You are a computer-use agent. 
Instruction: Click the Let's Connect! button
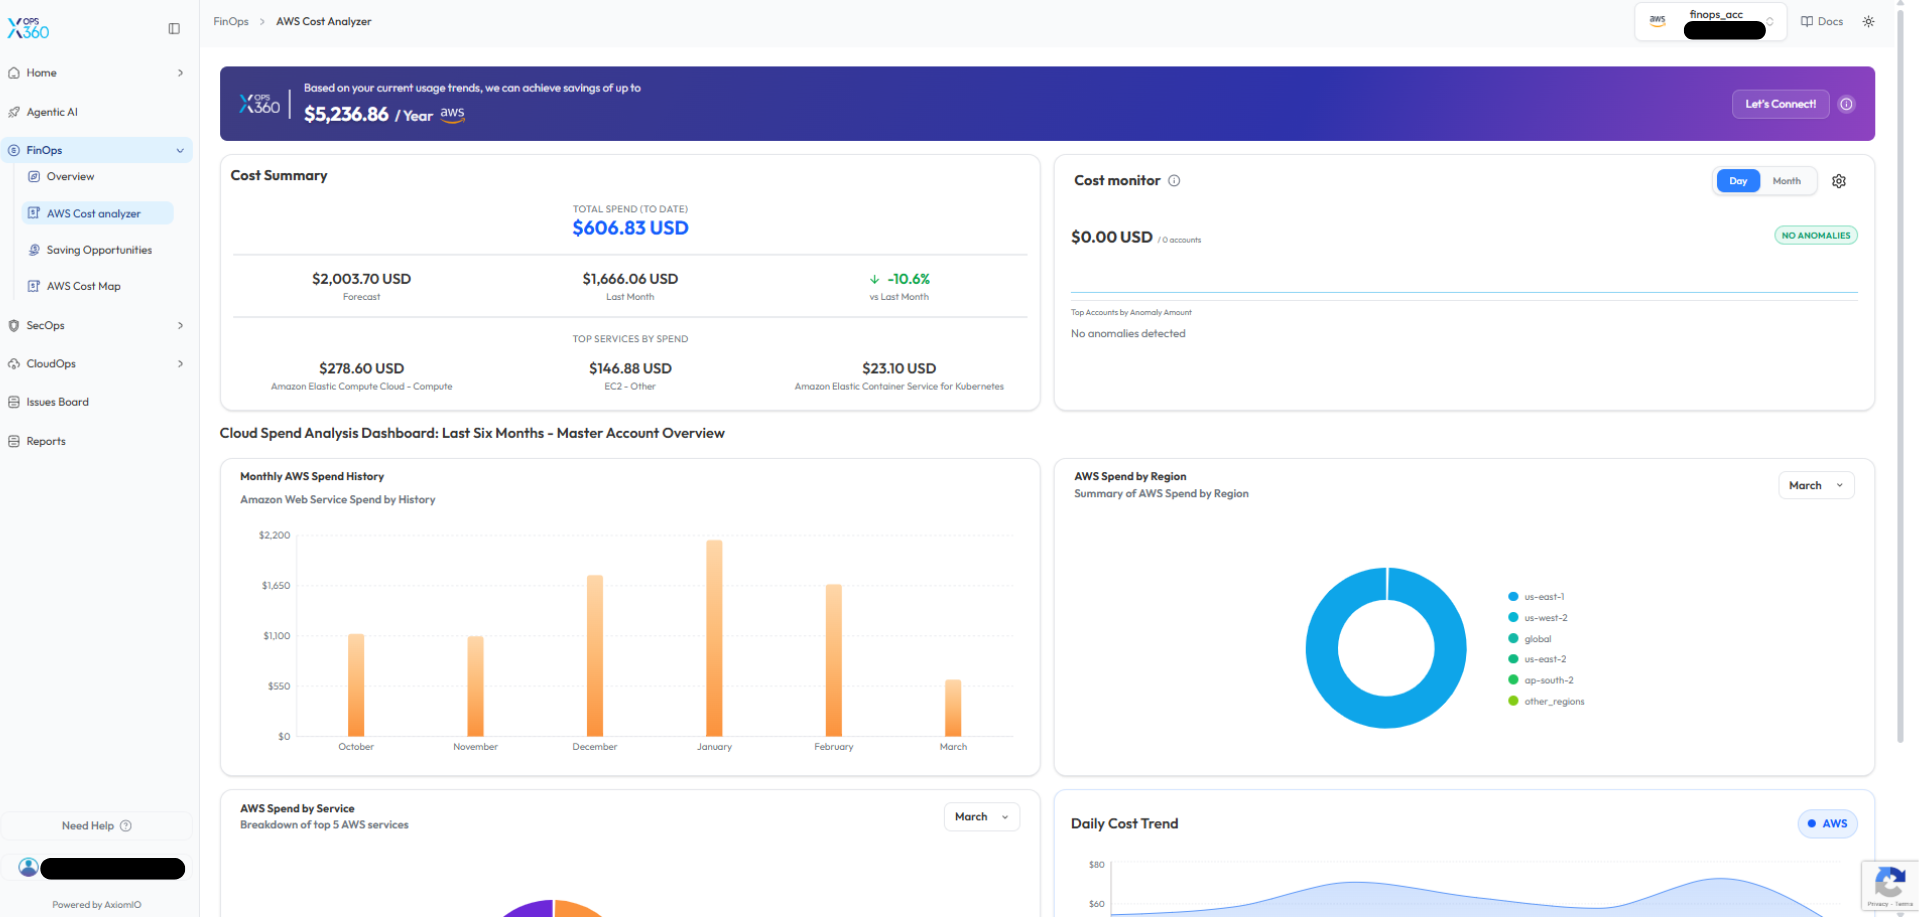pyautogui.click(x=1779, y=104)
